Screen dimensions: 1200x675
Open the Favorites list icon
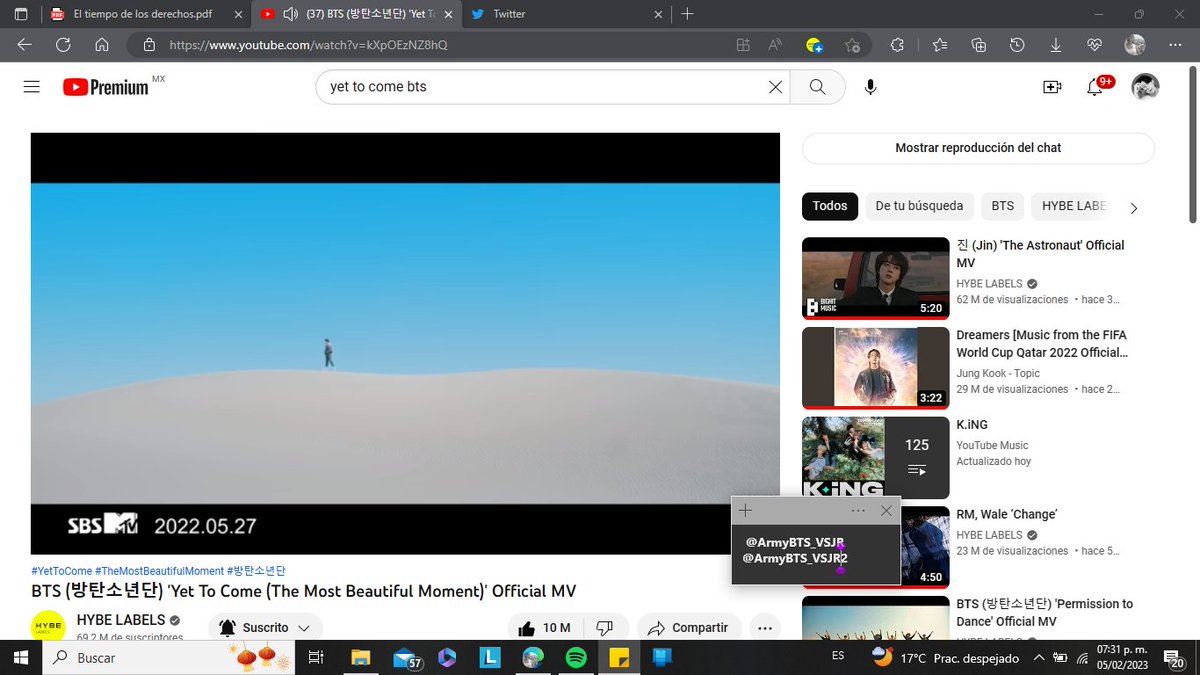pos(940,45)
